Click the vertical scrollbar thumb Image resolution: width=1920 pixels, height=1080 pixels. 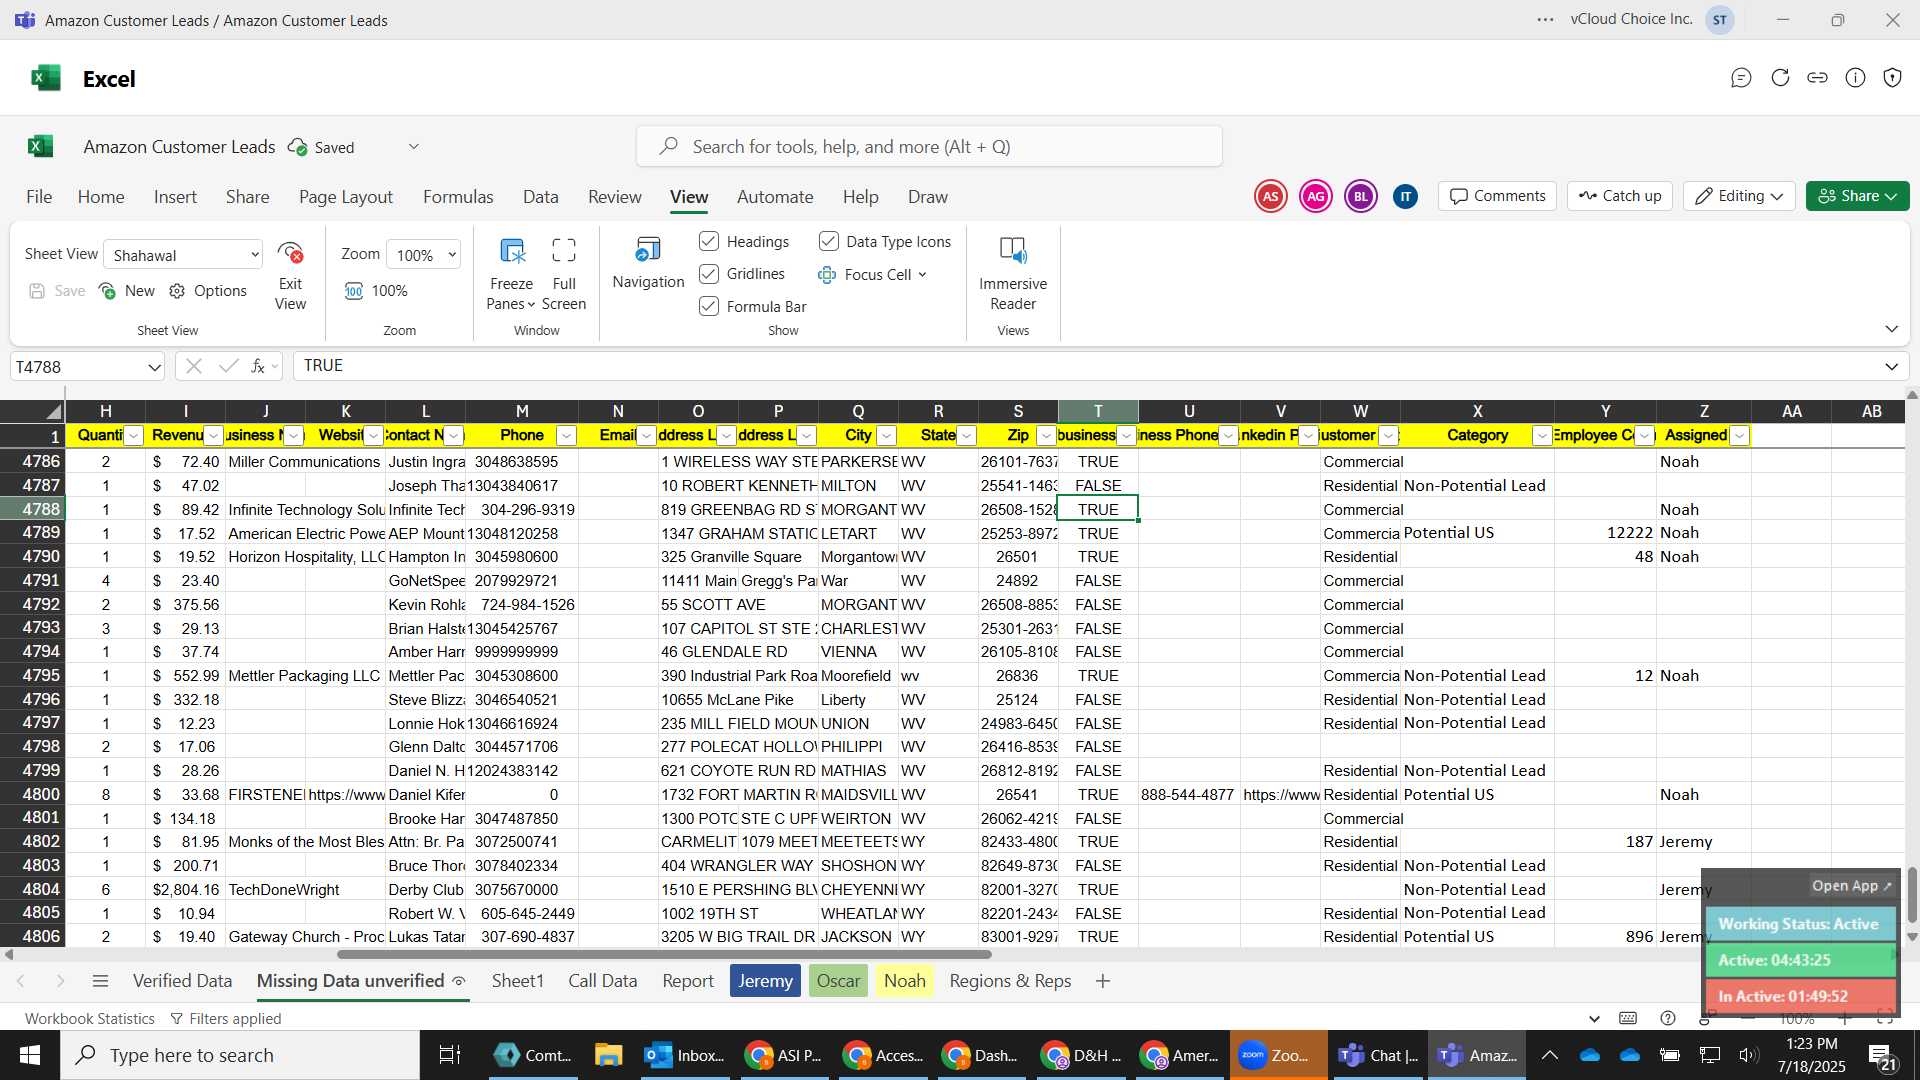tap(1912, 895)
